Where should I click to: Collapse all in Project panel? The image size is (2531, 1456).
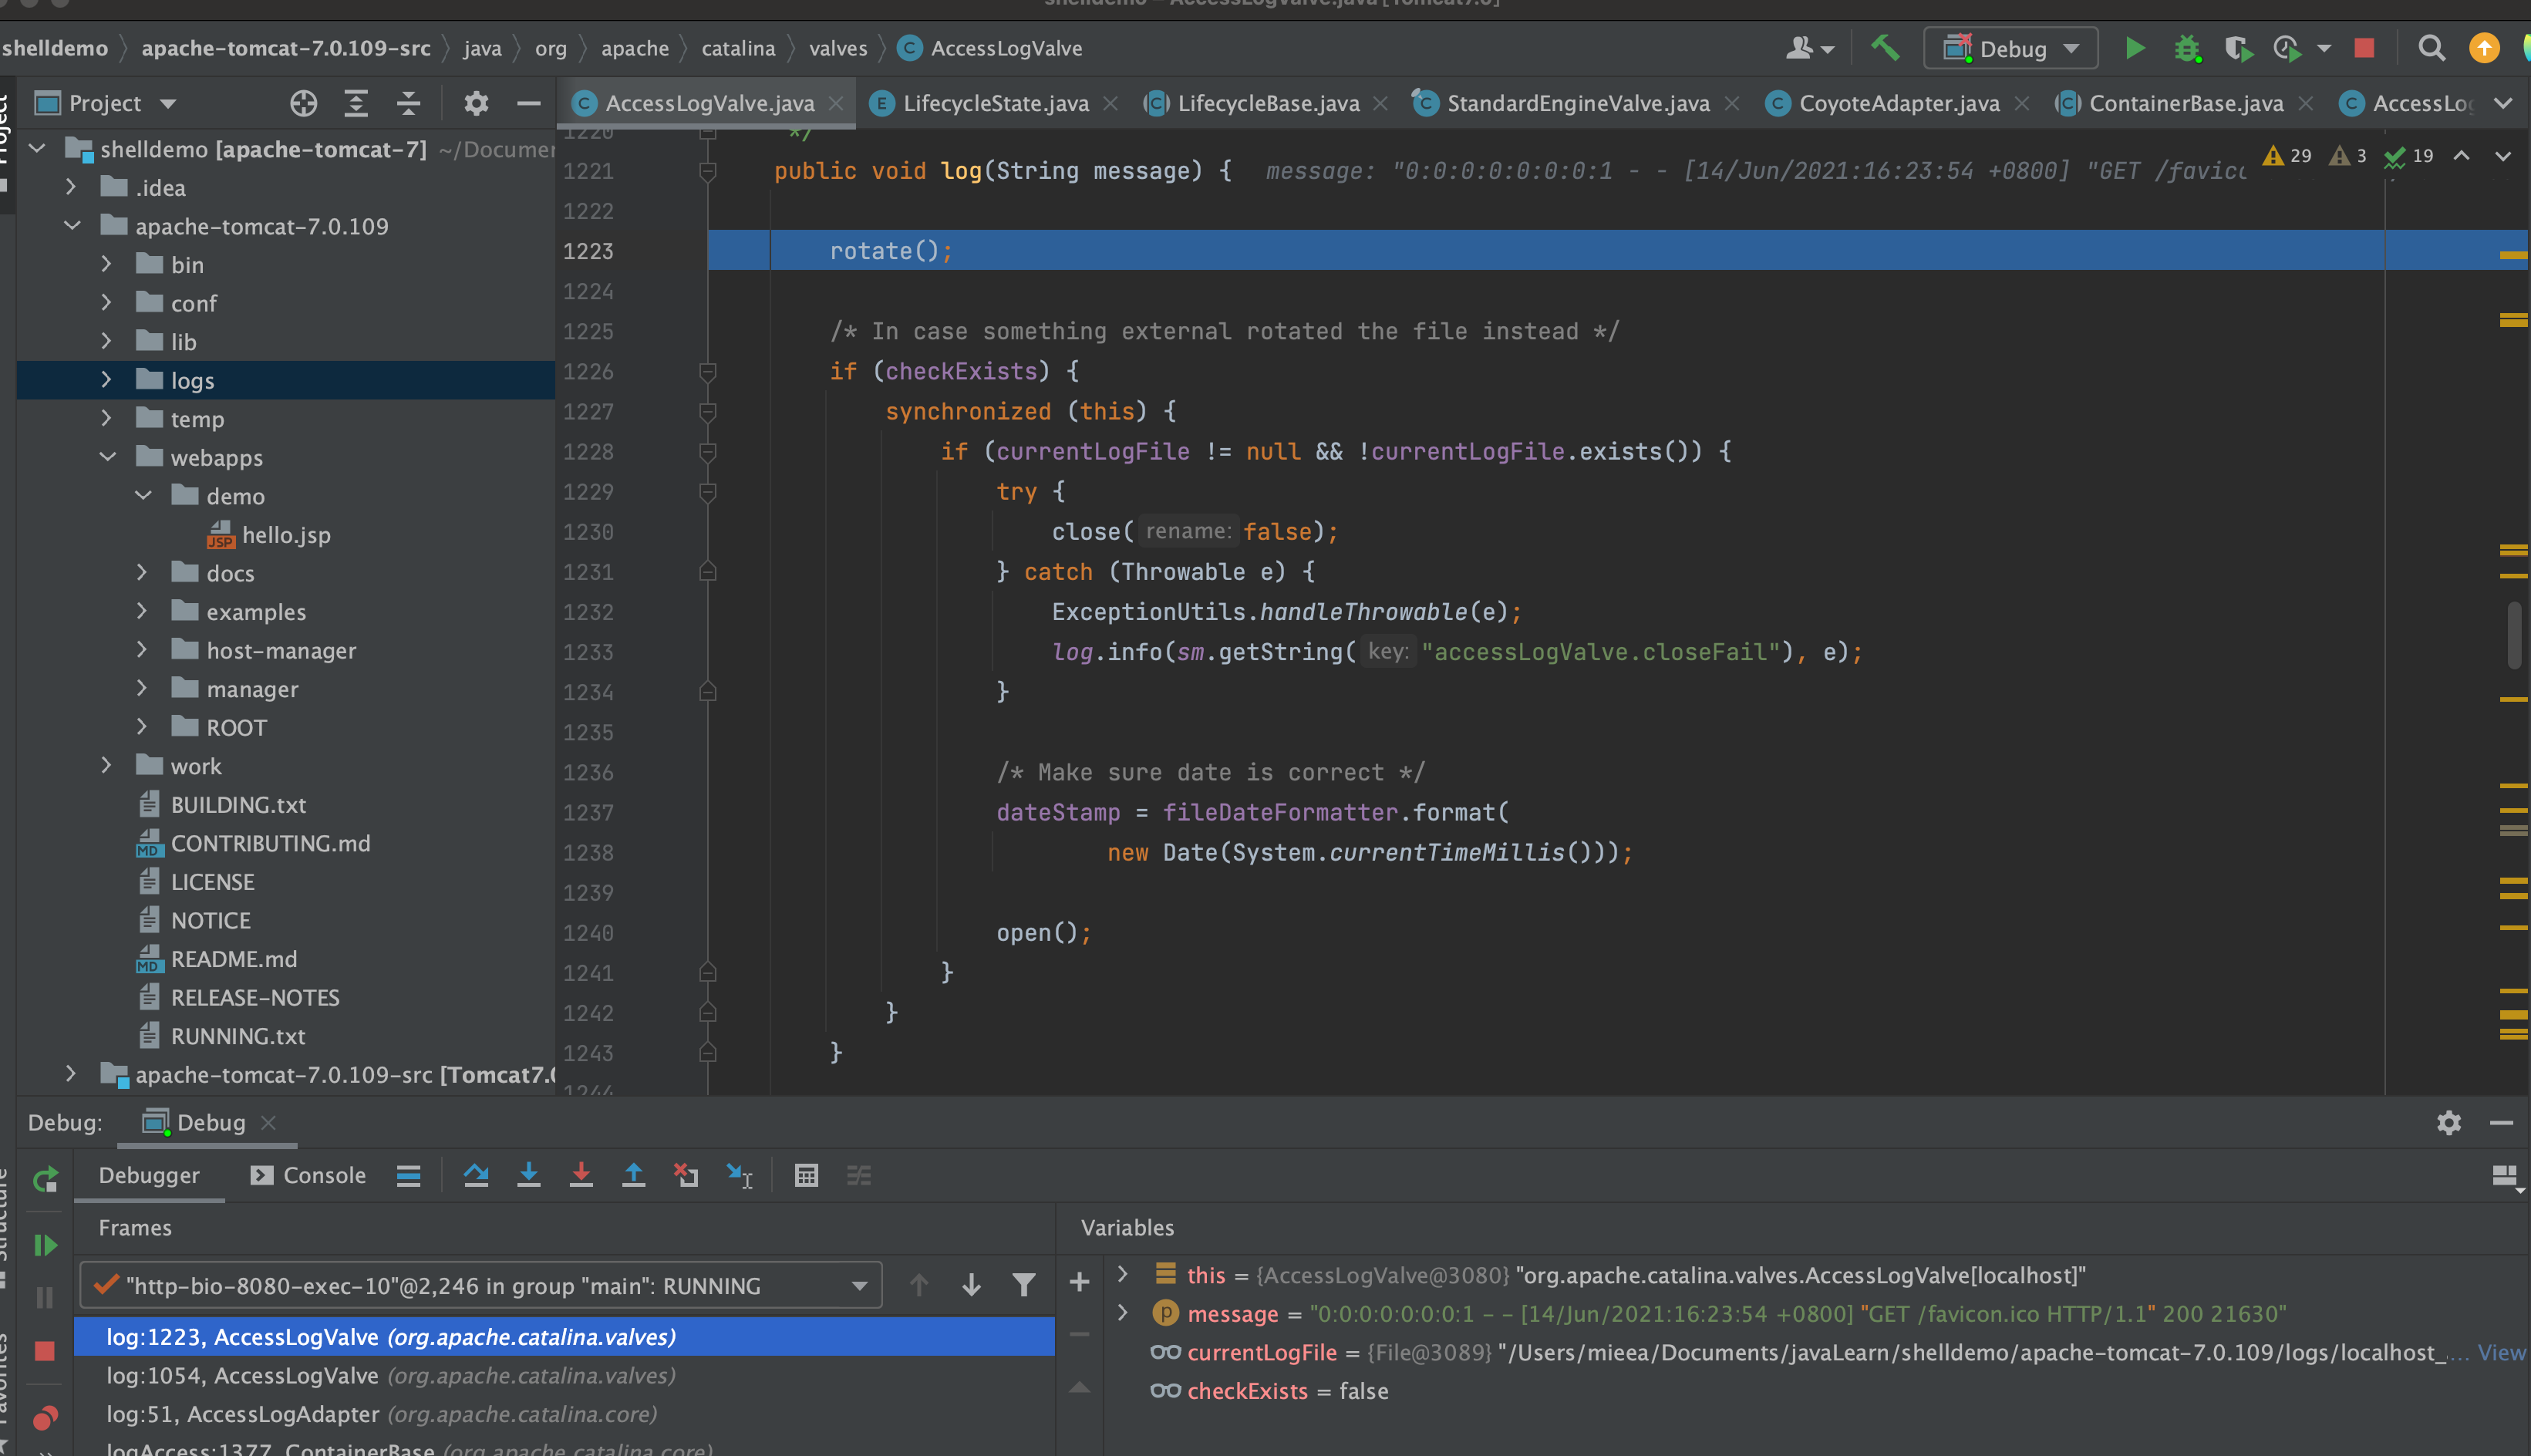coord(408,103)
